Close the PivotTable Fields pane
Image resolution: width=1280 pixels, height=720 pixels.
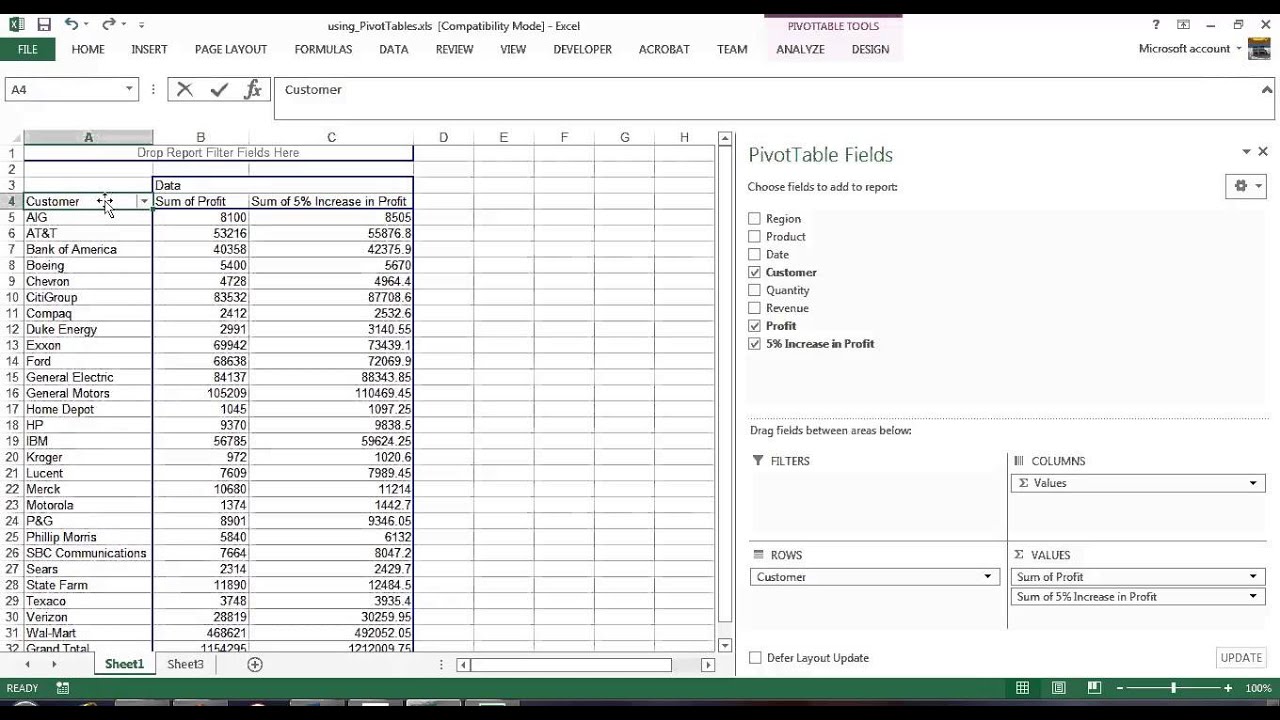click(1263, 152)
